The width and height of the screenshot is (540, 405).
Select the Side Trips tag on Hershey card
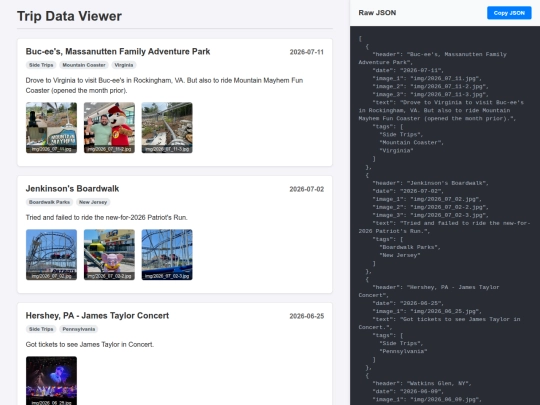click(x=41, y=329)
